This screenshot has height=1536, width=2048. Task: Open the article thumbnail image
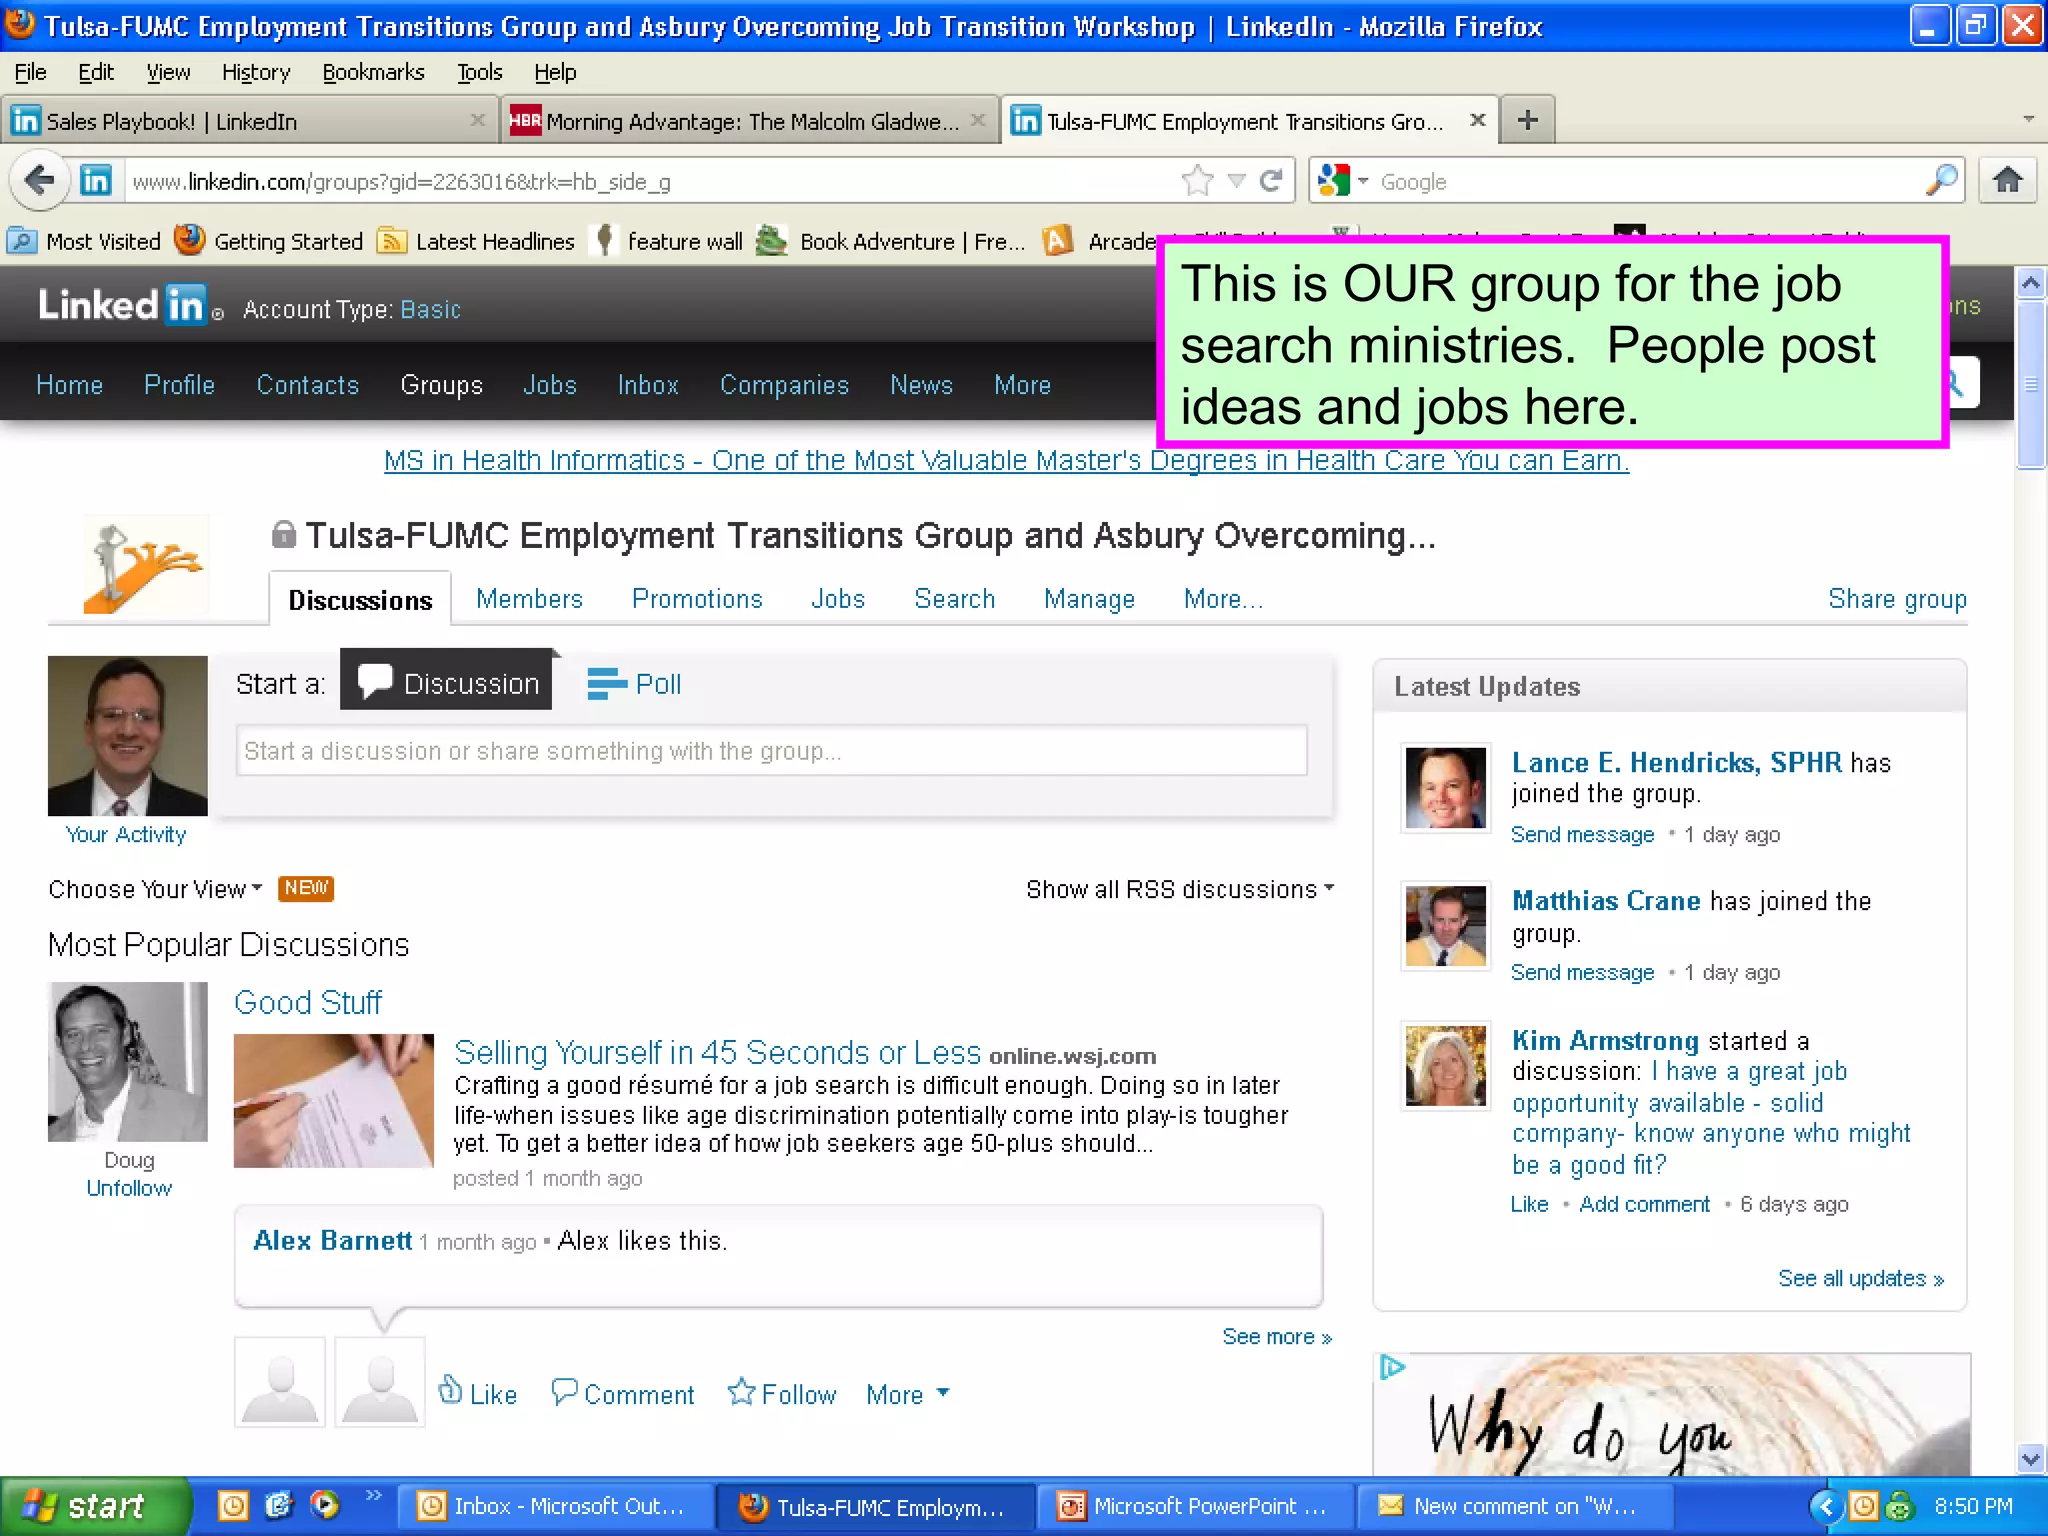tap(334, 1101)
